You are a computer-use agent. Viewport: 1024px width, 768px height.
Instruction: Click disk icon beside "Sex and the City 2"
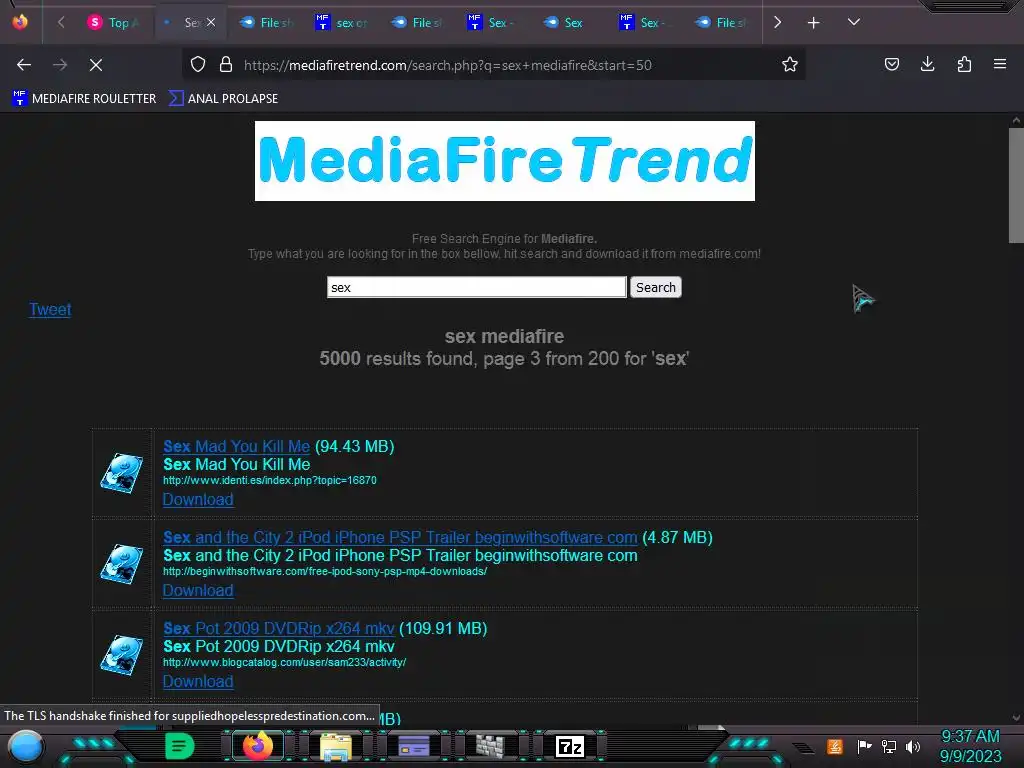pos(121,564)
